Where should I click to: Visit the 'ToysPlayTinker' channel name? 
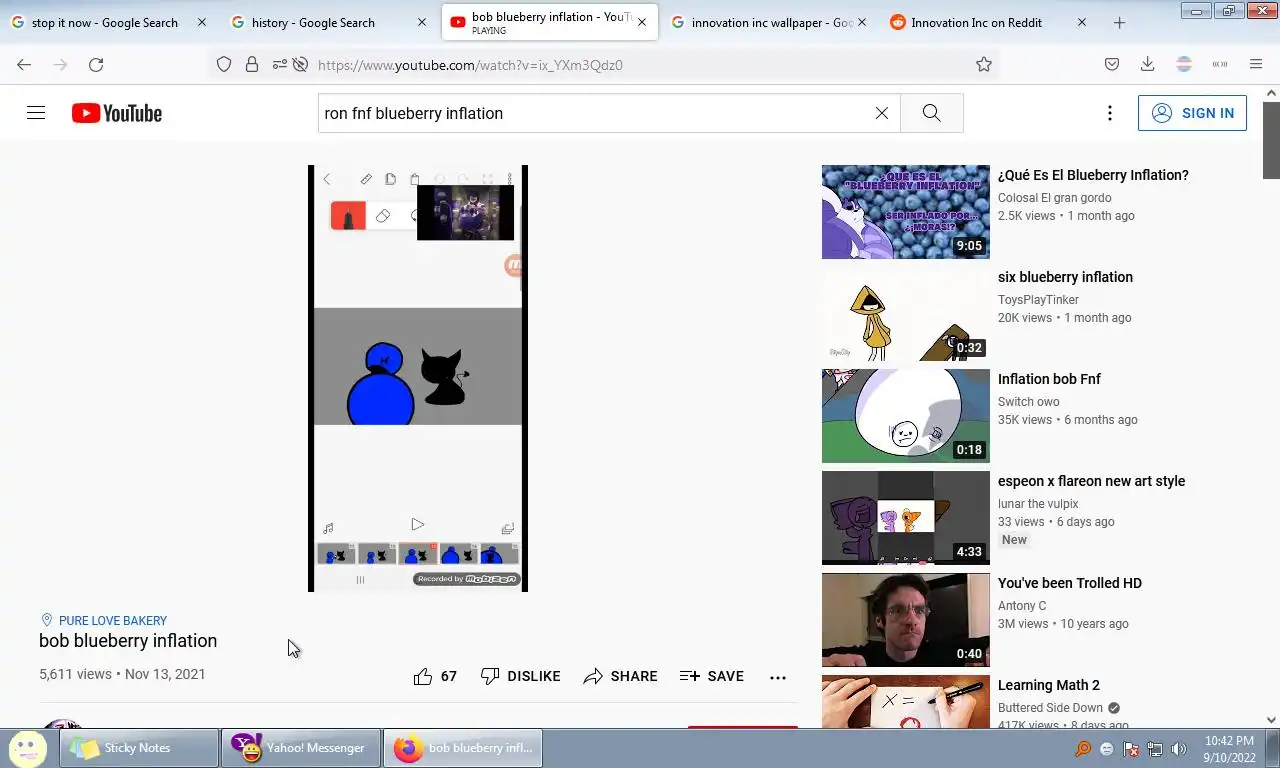click(x=1038, y=299)
